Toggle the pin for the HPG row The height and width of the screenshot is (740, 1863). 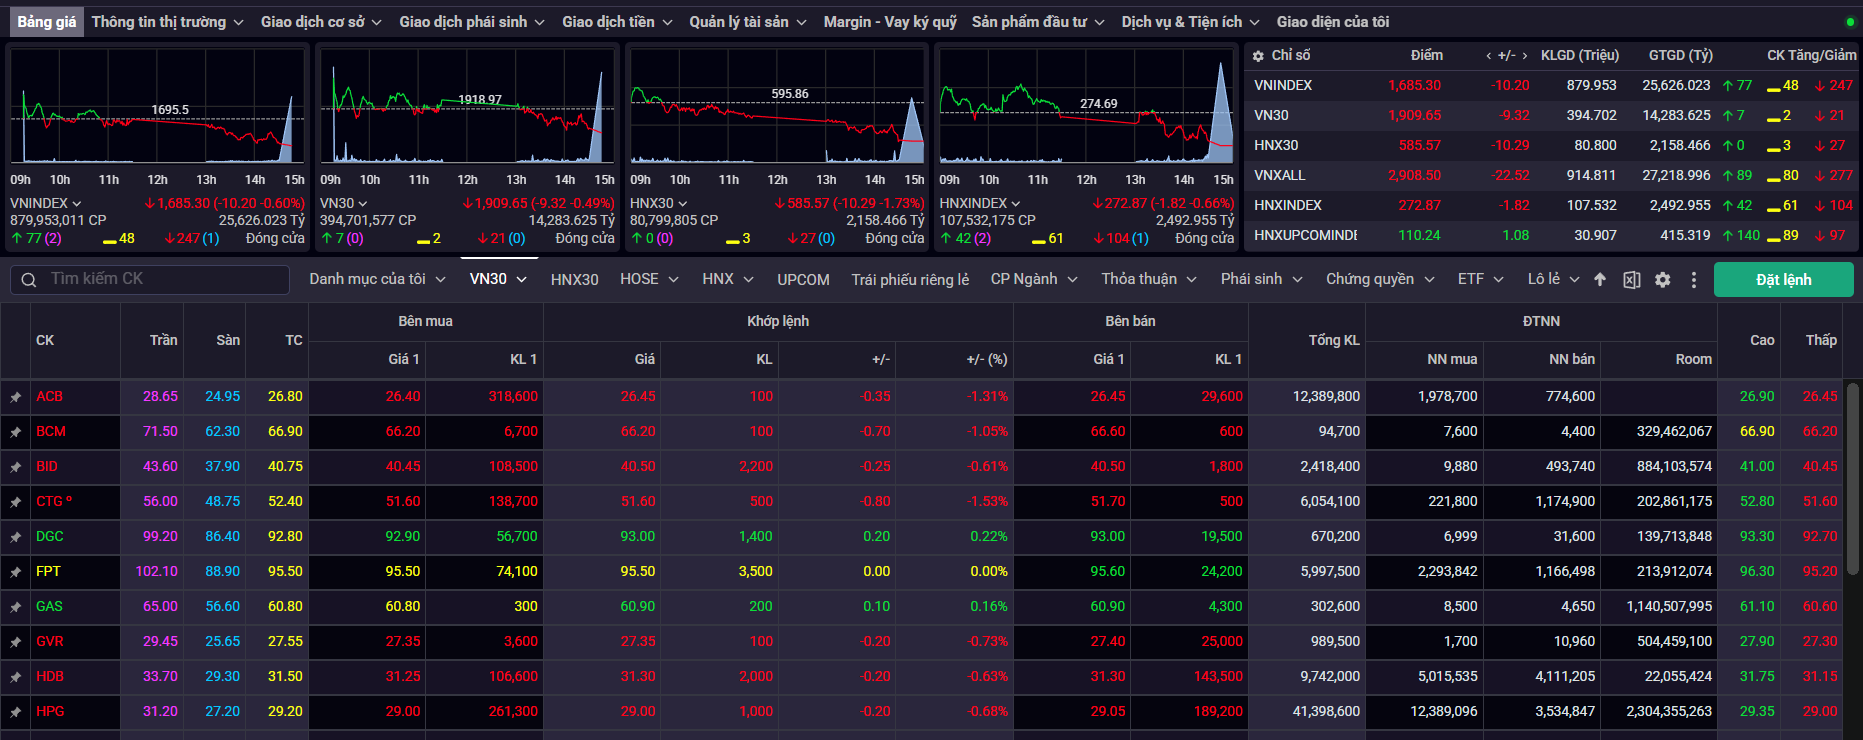click(x=16, y=712)
